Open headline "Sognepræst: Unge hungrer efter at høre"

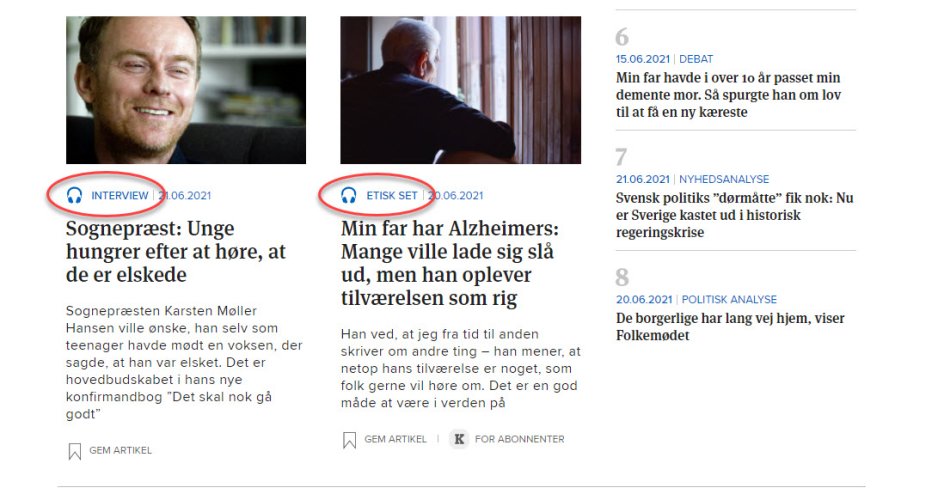coord(176,252)
